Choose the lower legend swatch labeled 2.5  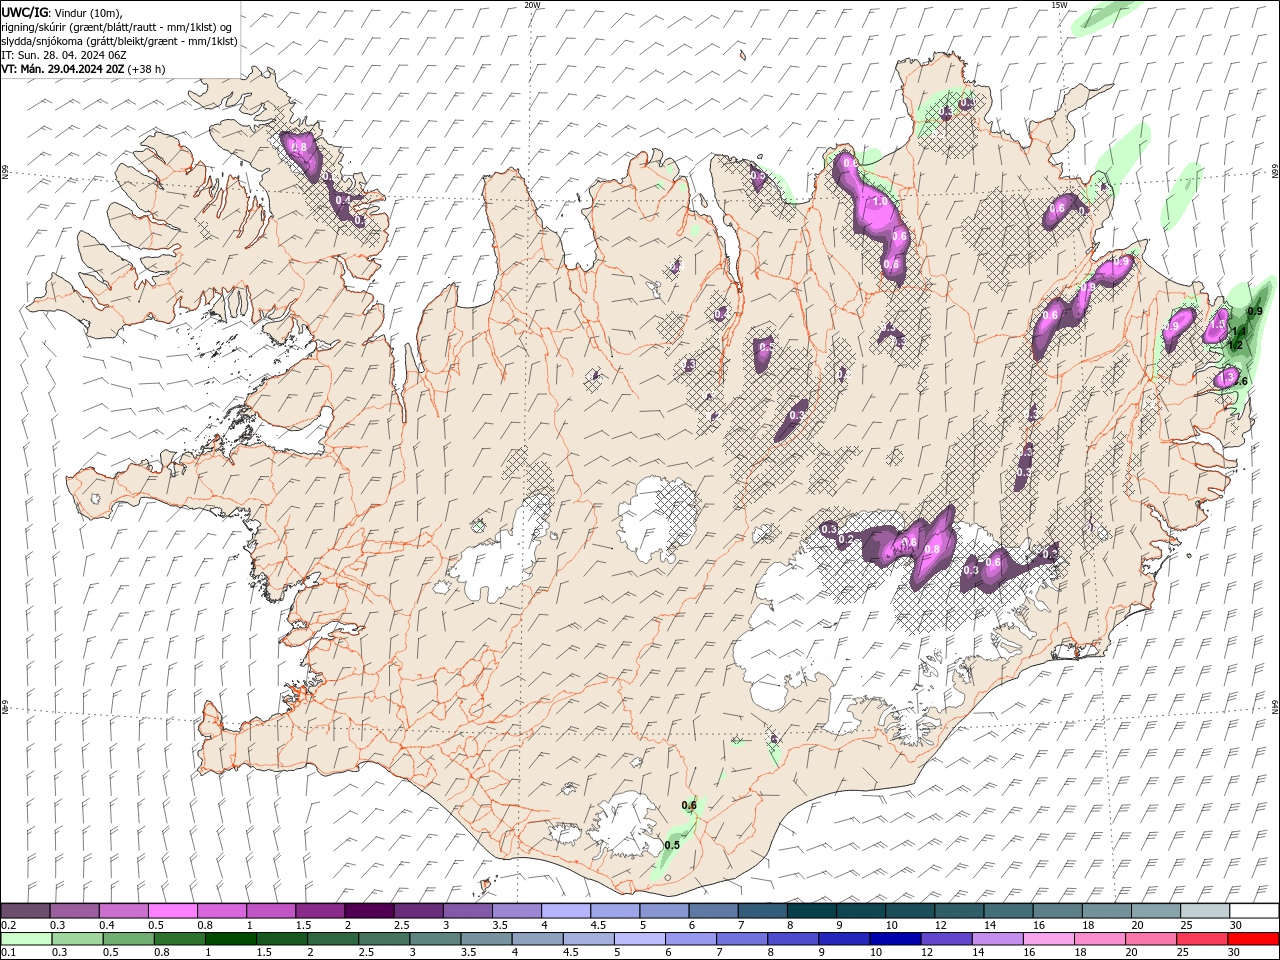coord(384,939)
